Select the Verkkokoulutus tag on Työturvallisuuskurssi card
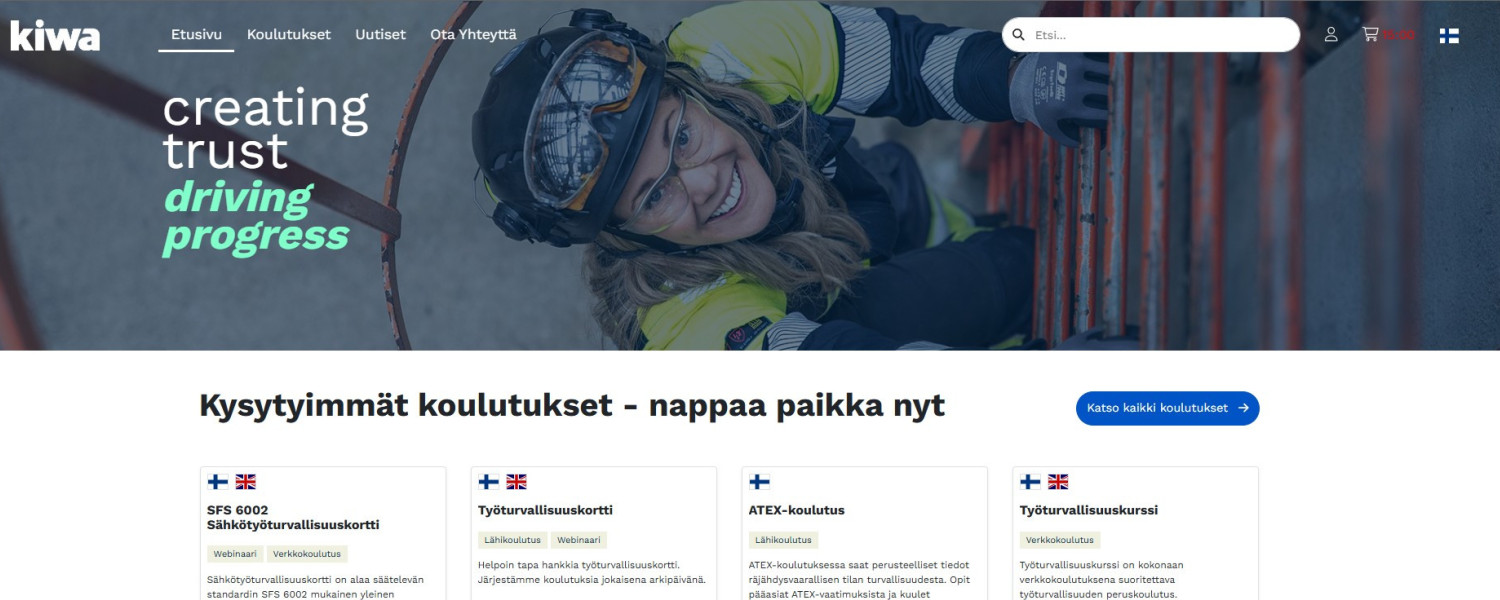 tap(1059, 540)
